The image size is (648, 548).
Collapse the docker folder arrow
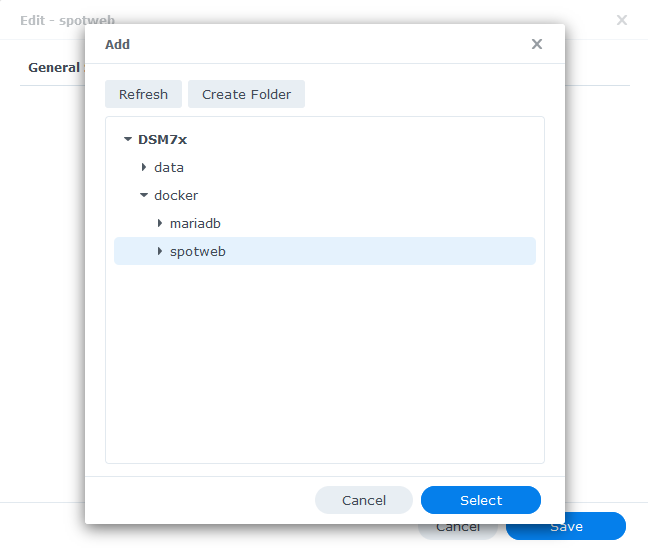(144, 195)
